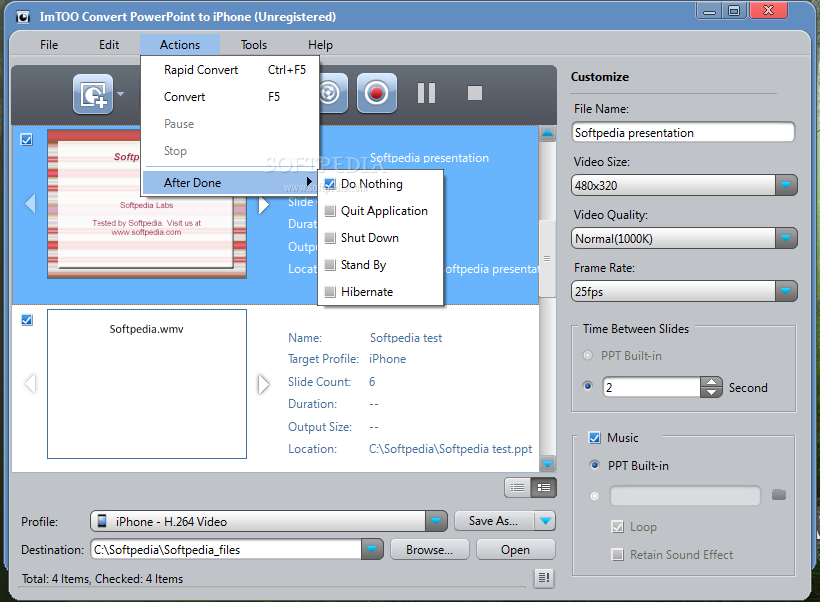Screen dimensions: 820x602
Task: Maximize the ImTOO window
Action: tap(735, 11)
